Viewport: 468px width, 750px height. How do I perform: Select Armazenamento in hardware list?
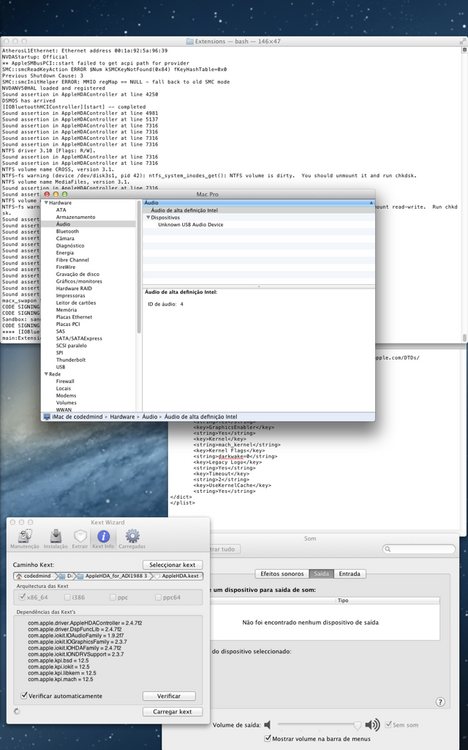[76, 217]
